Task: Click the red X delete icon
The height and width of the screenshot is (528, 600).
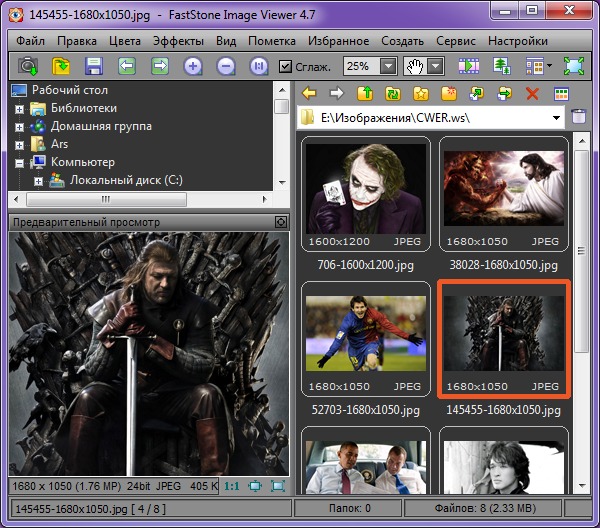Action: [532, 94]
